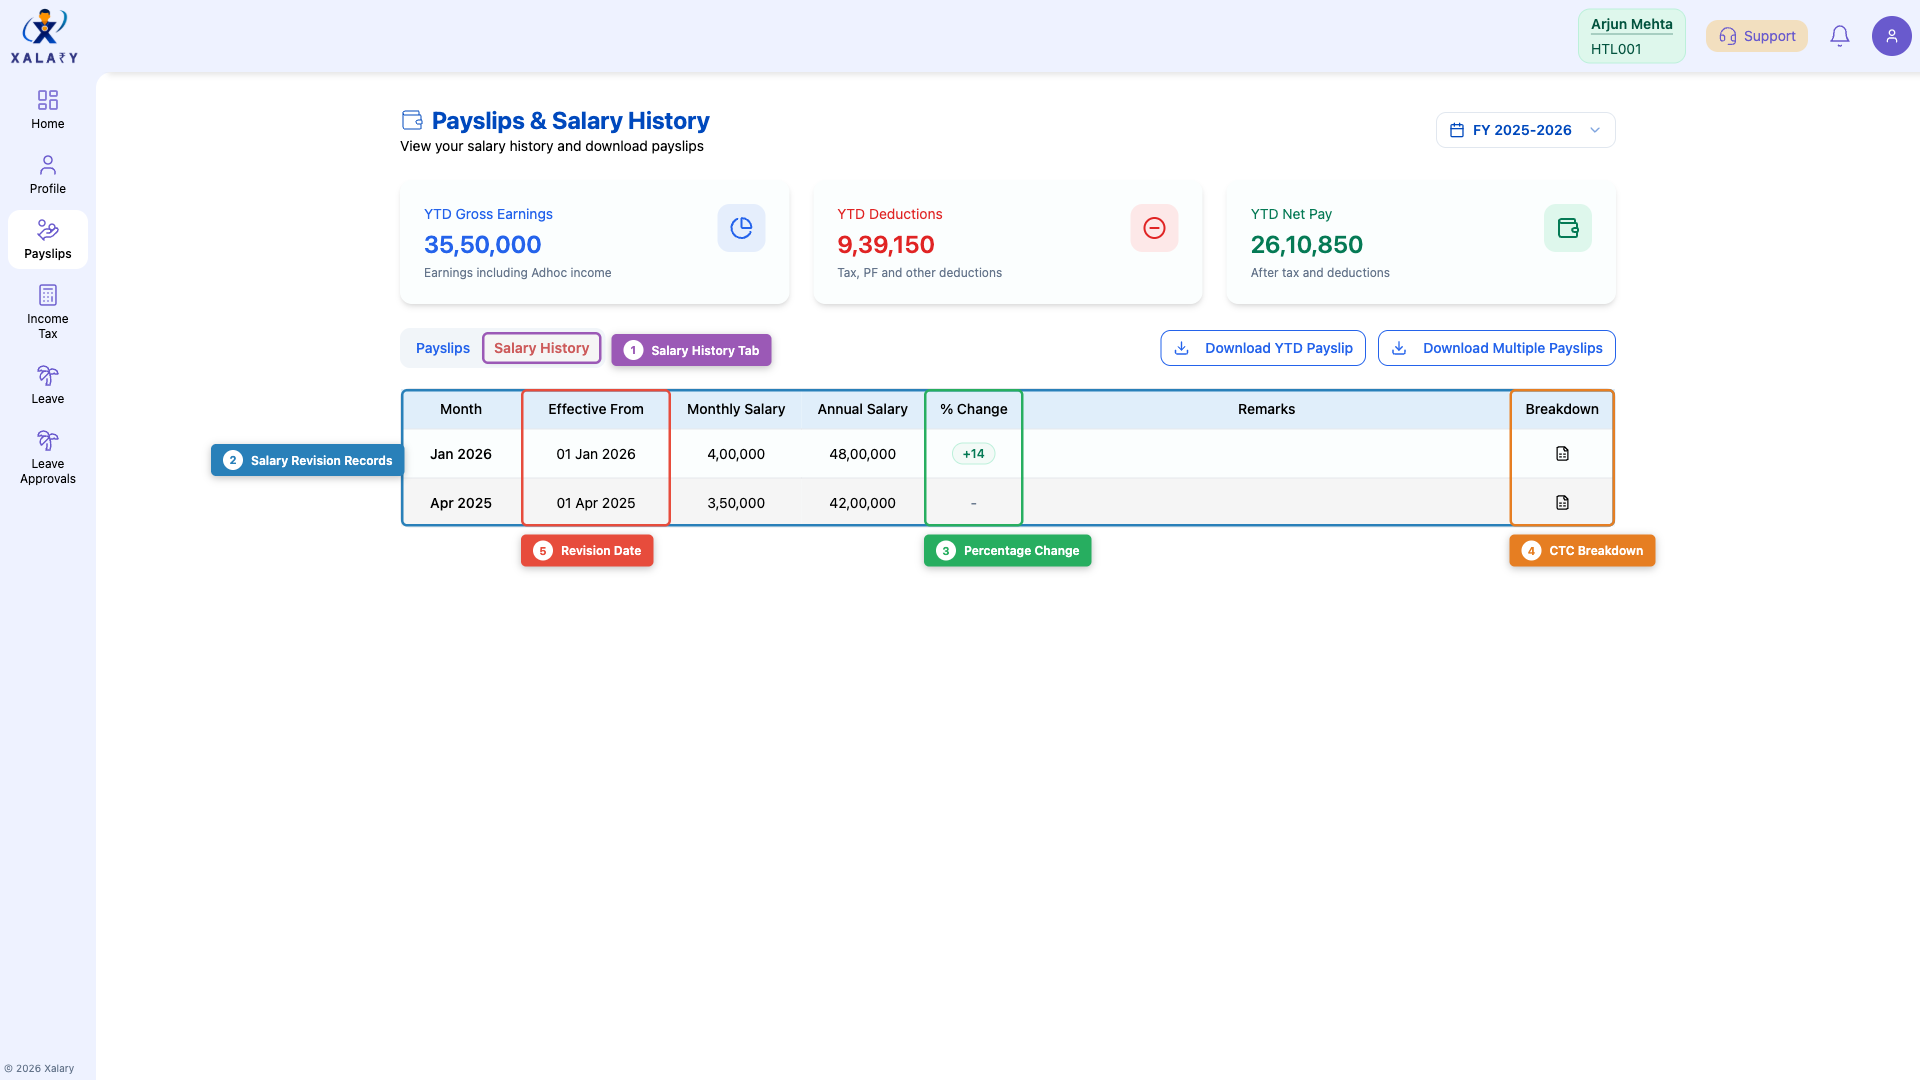Open the fiscal year selector chevron
1920x1080 pixels.
pos(1595,130)
